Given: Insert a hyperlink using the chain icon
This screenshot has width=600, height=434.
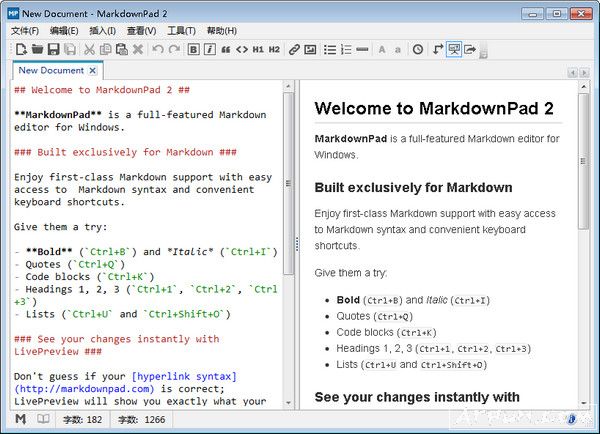Looking at the screenshot, I should tap(294, 49).
